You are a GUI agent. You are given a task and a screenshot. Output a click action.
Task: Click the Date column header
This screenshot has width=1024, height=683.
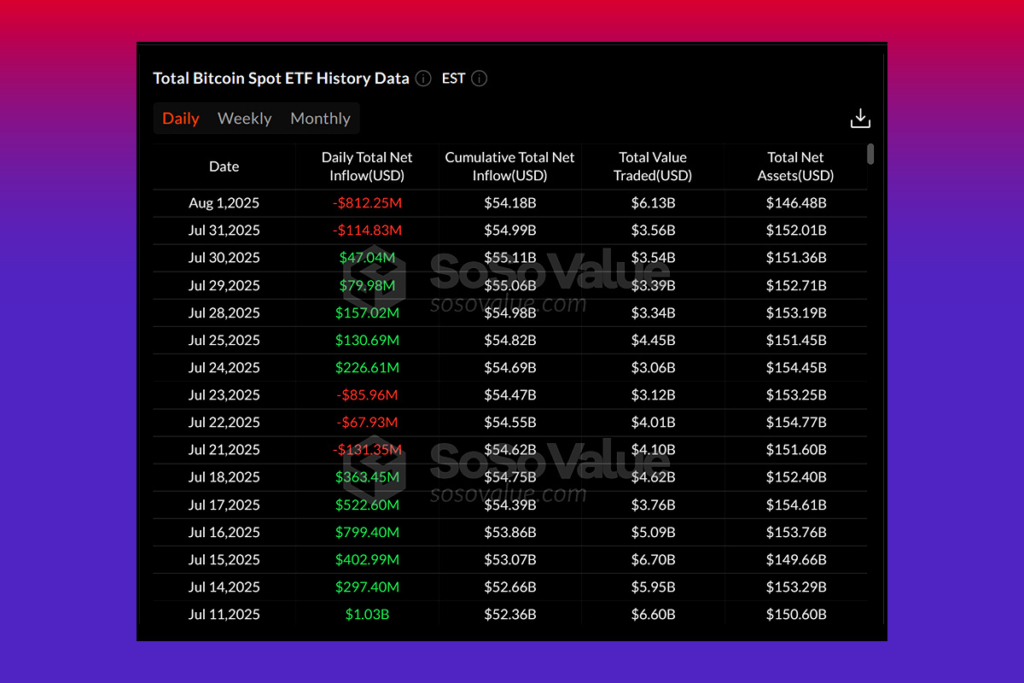223,166
